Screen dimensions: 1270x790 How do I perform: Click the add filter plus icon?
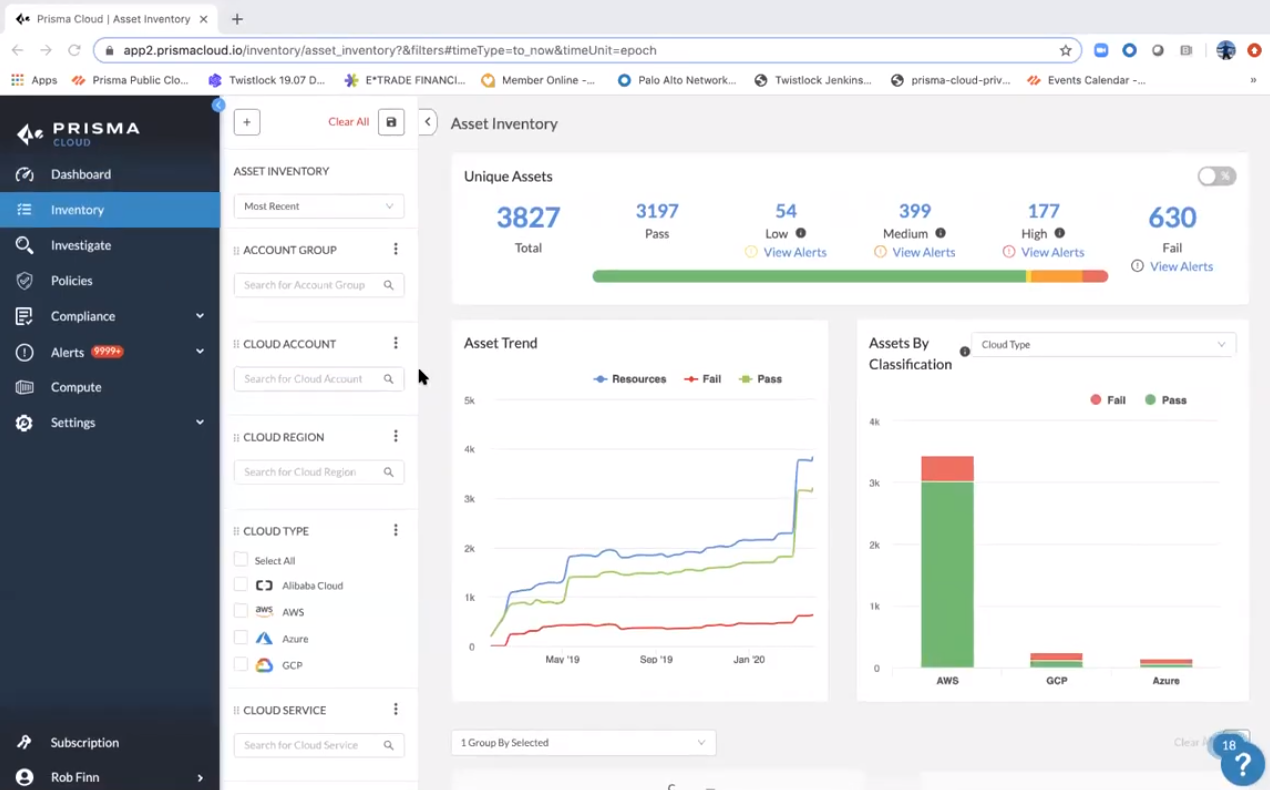point(246,122)
